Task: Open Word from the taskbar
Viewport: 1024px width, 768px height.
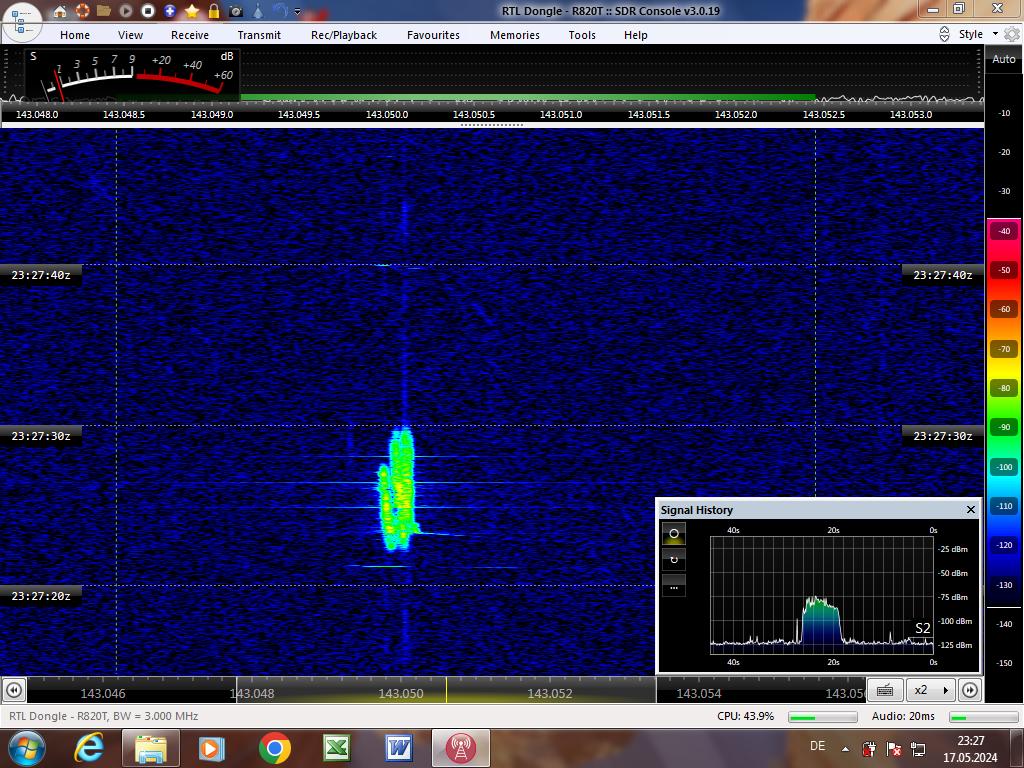Action: tap(398, 748)
